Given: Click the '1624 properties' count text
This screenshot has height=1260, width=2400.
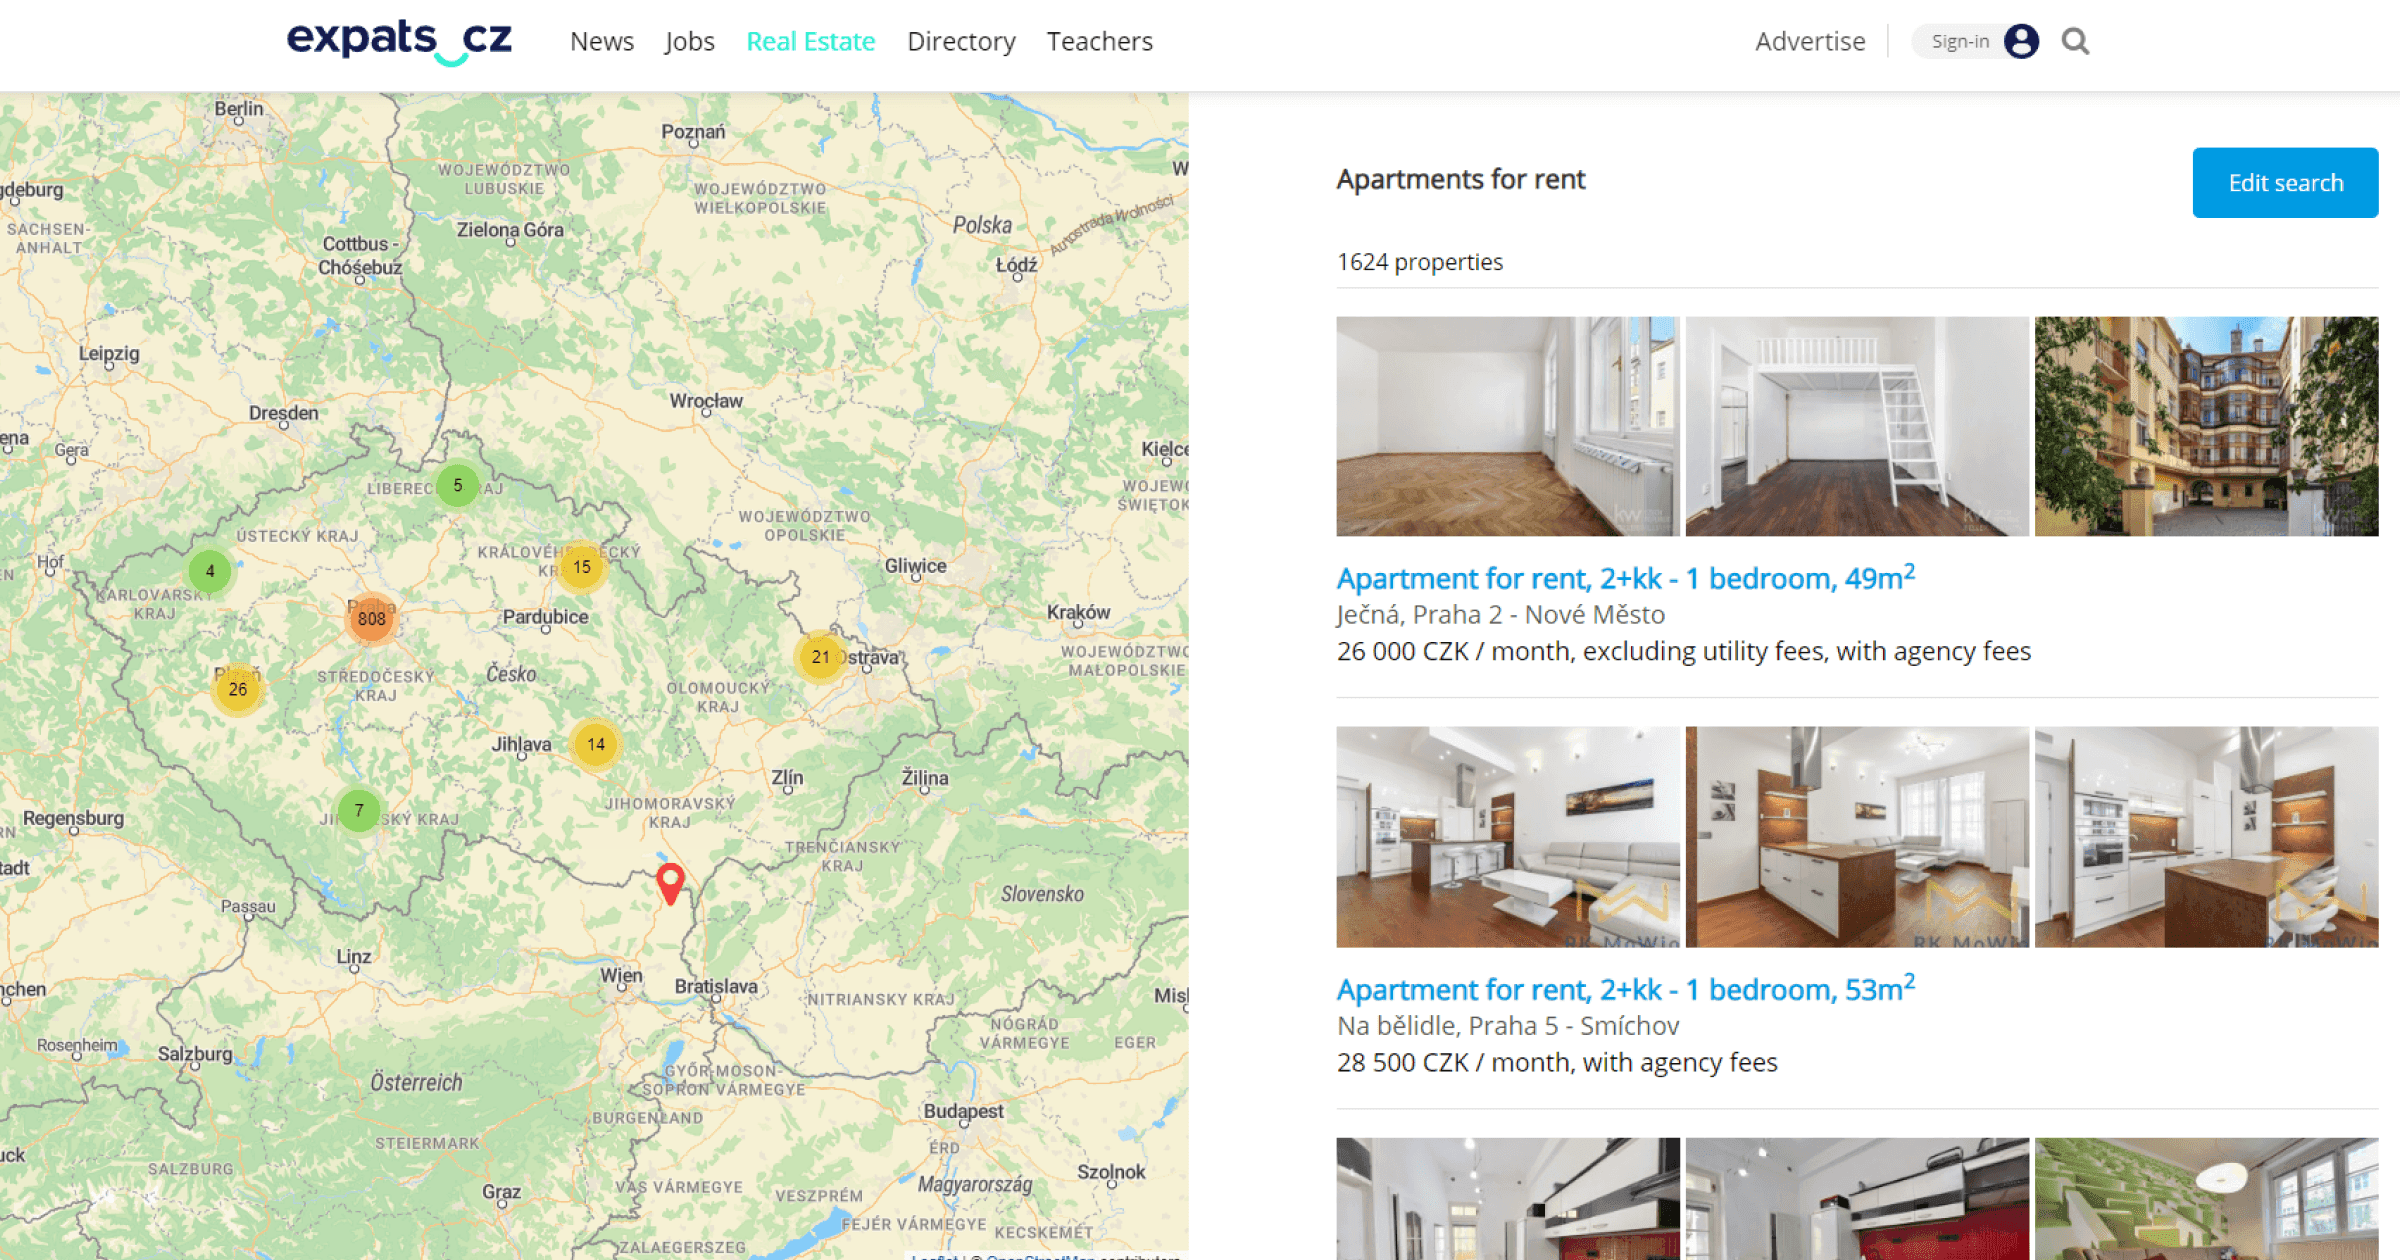Looking at the screenshot, I should 1420,262.
